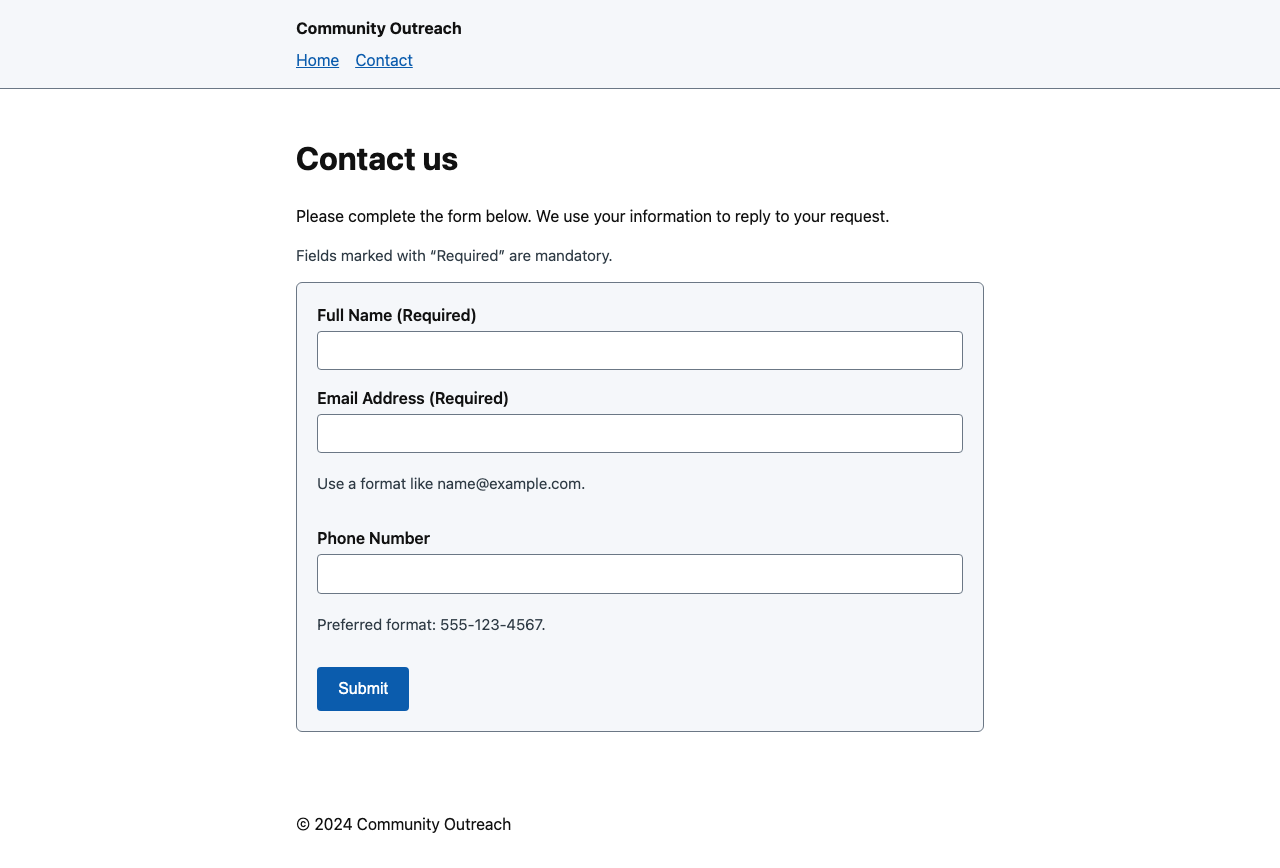Click the Contact us heading
The image size is (1280, 868).
coord(377,159)
